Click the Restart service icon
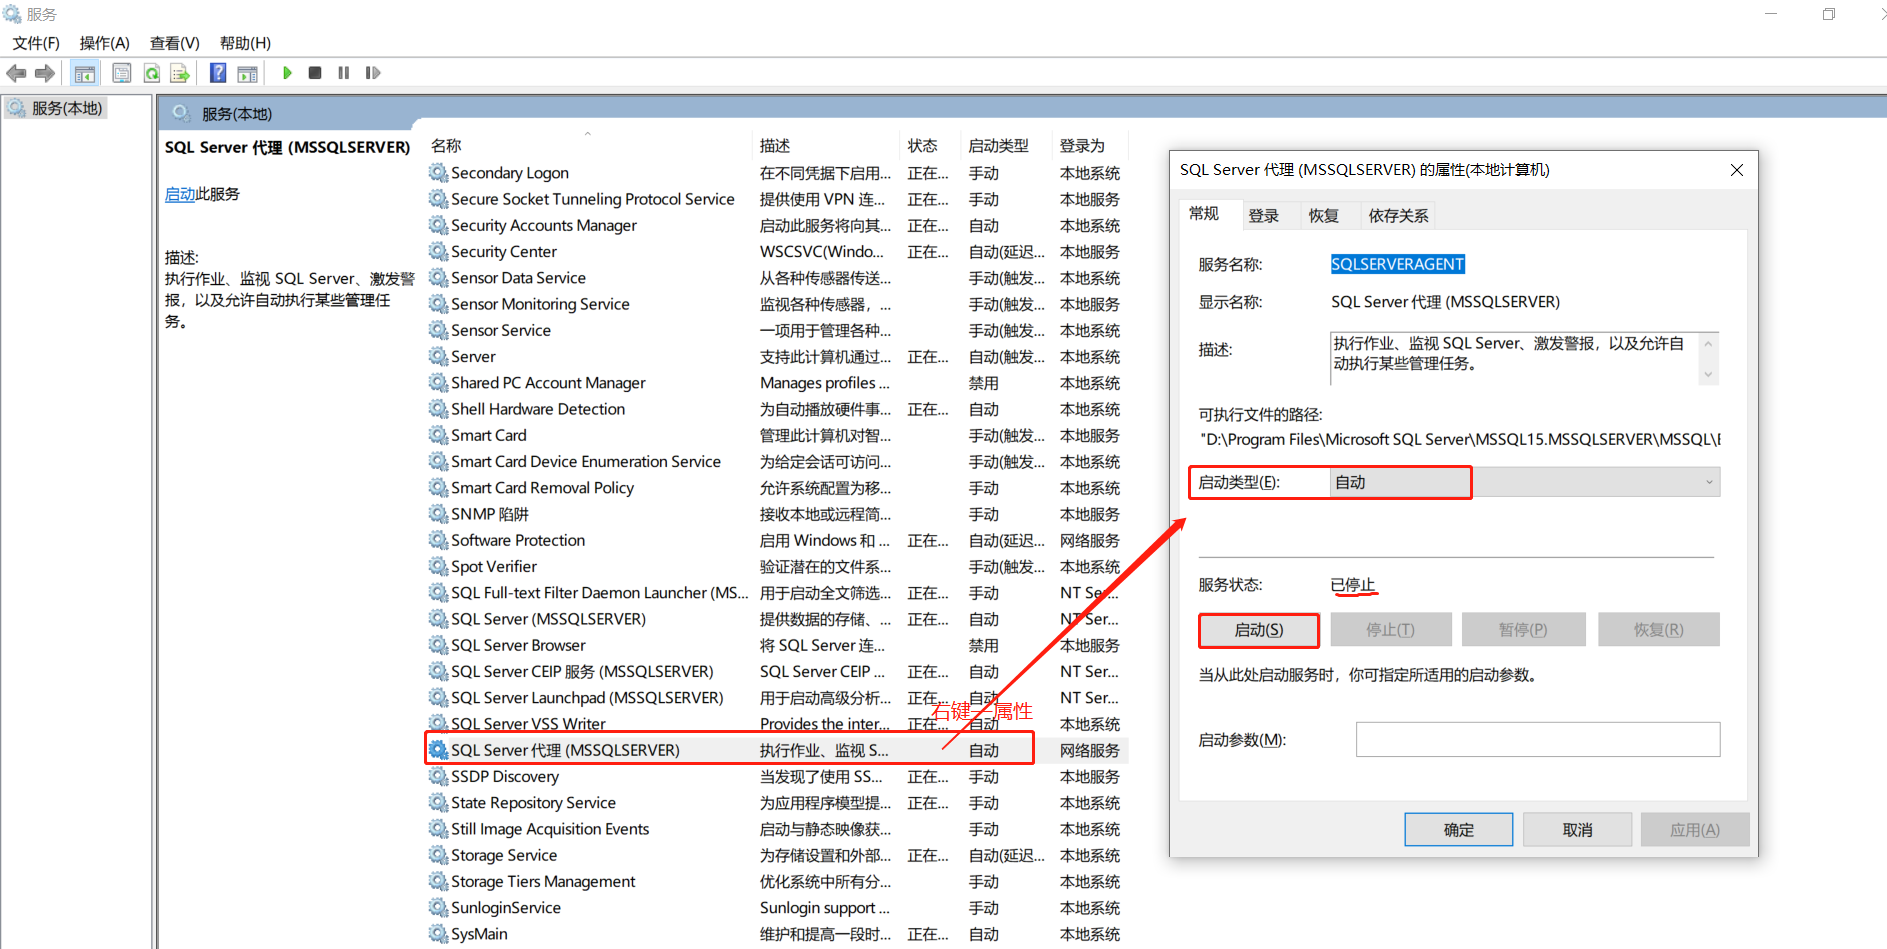 [x=373, y=73]
